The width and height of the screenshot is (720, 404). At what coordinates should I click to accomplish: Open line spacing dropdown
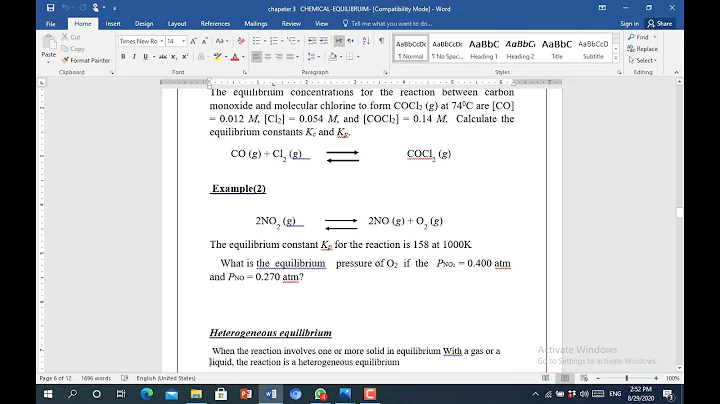pyautogui.click(x=313, y=56)
